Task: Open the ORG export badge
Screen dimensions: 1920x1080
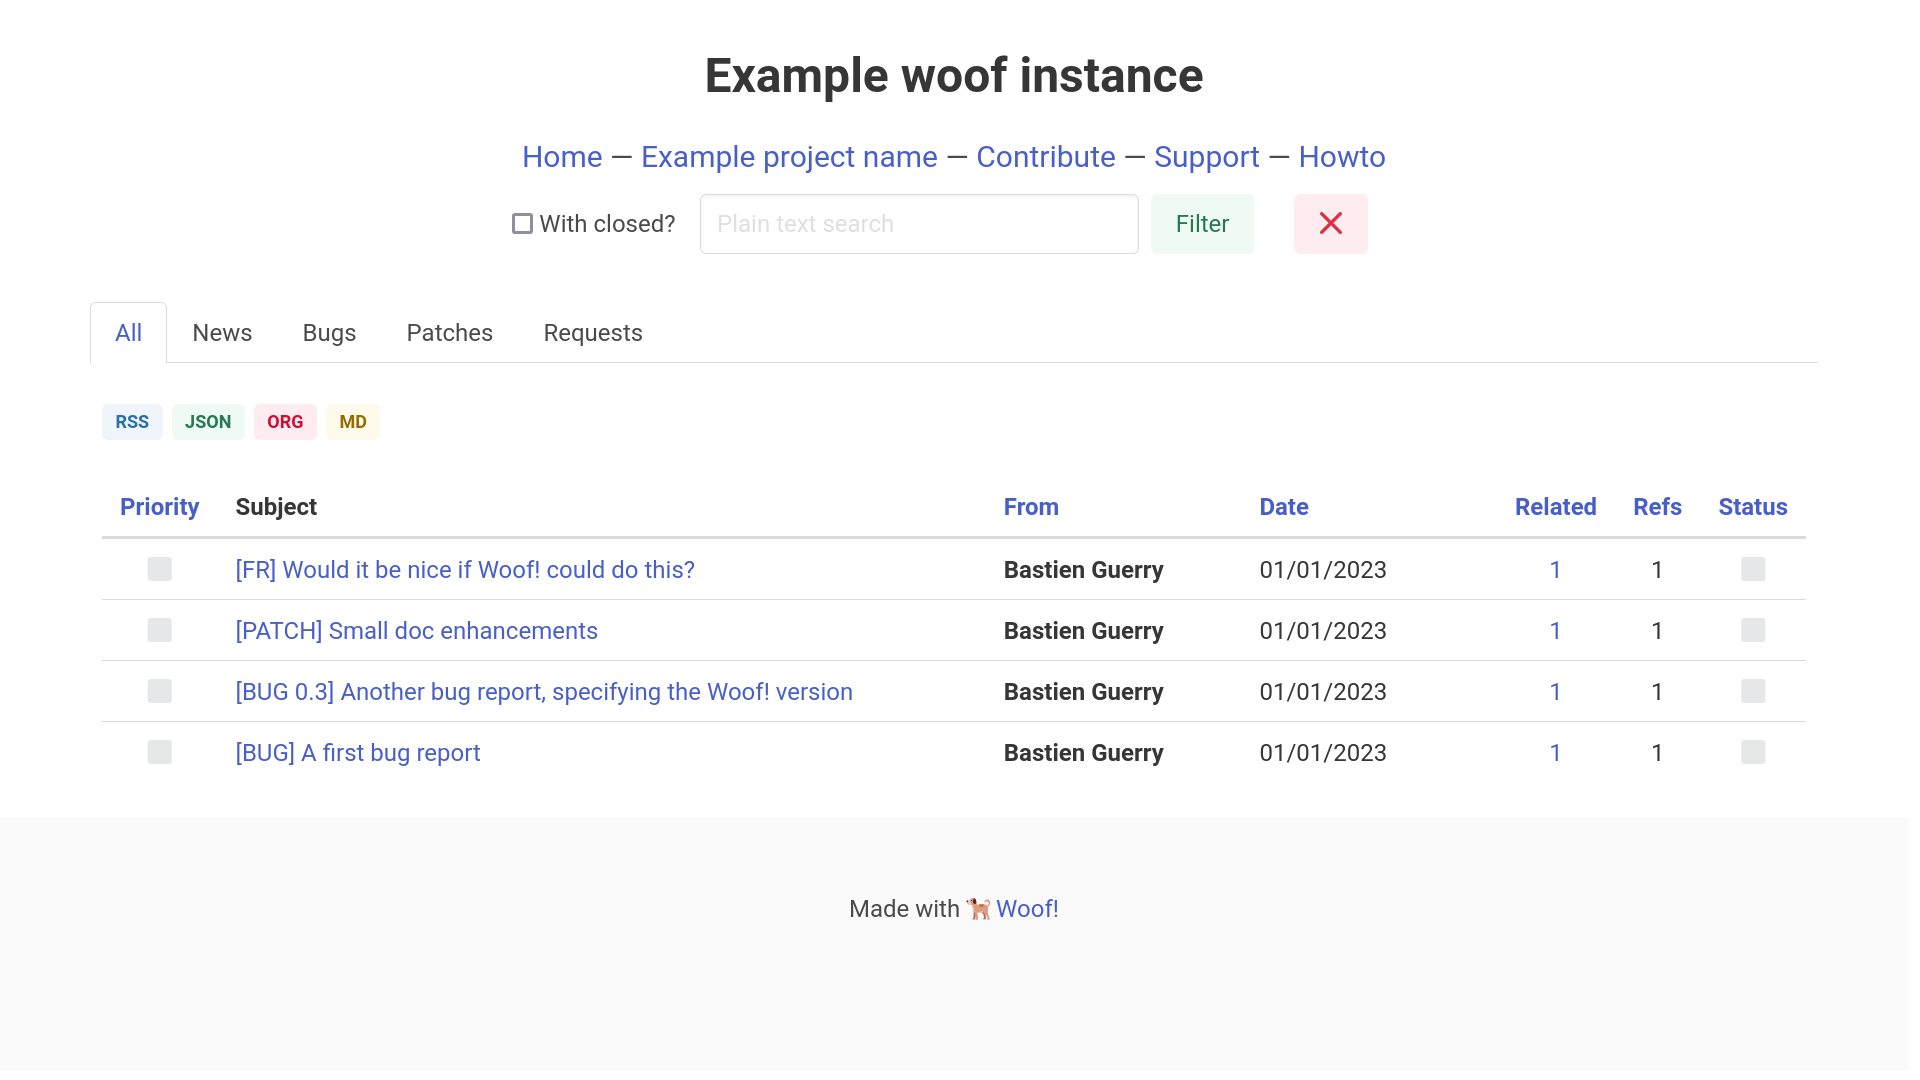Action: 285,422
